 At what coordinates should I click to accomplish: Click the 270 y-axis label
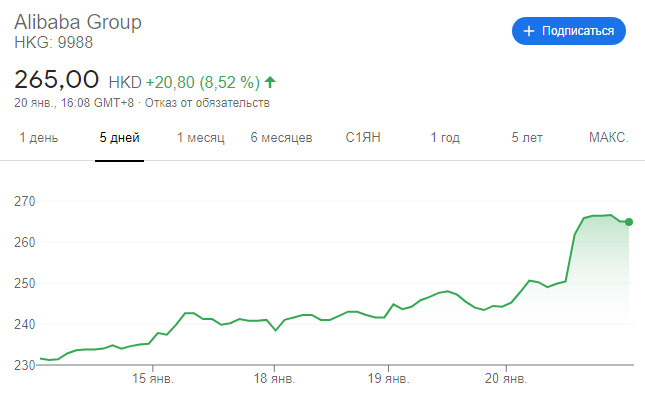point(24,201)
